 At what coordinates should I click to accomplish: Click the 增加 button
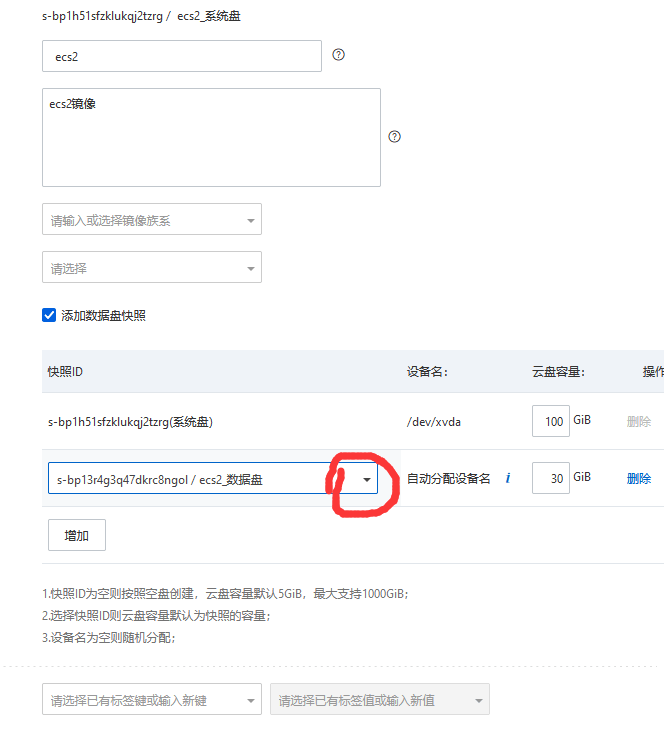pos(77,535)
